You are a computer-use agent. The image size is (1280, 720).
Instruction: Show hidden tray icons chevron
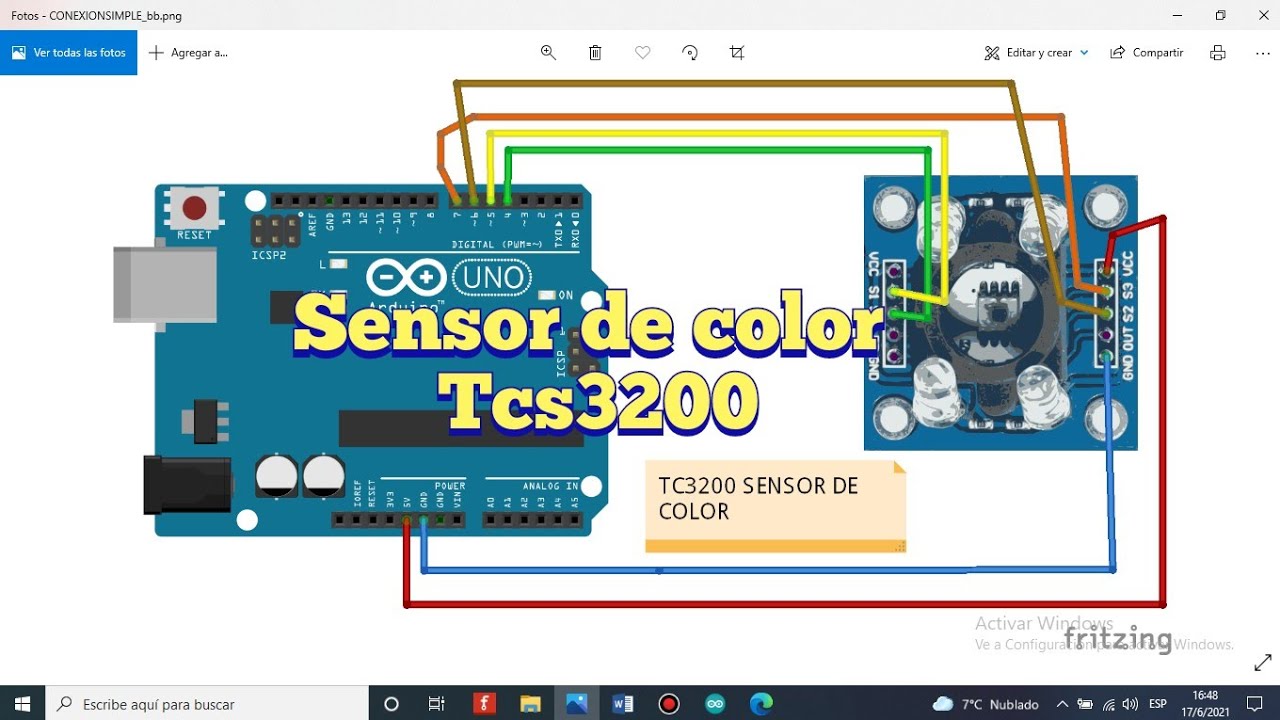click(x=1062, y=704)
